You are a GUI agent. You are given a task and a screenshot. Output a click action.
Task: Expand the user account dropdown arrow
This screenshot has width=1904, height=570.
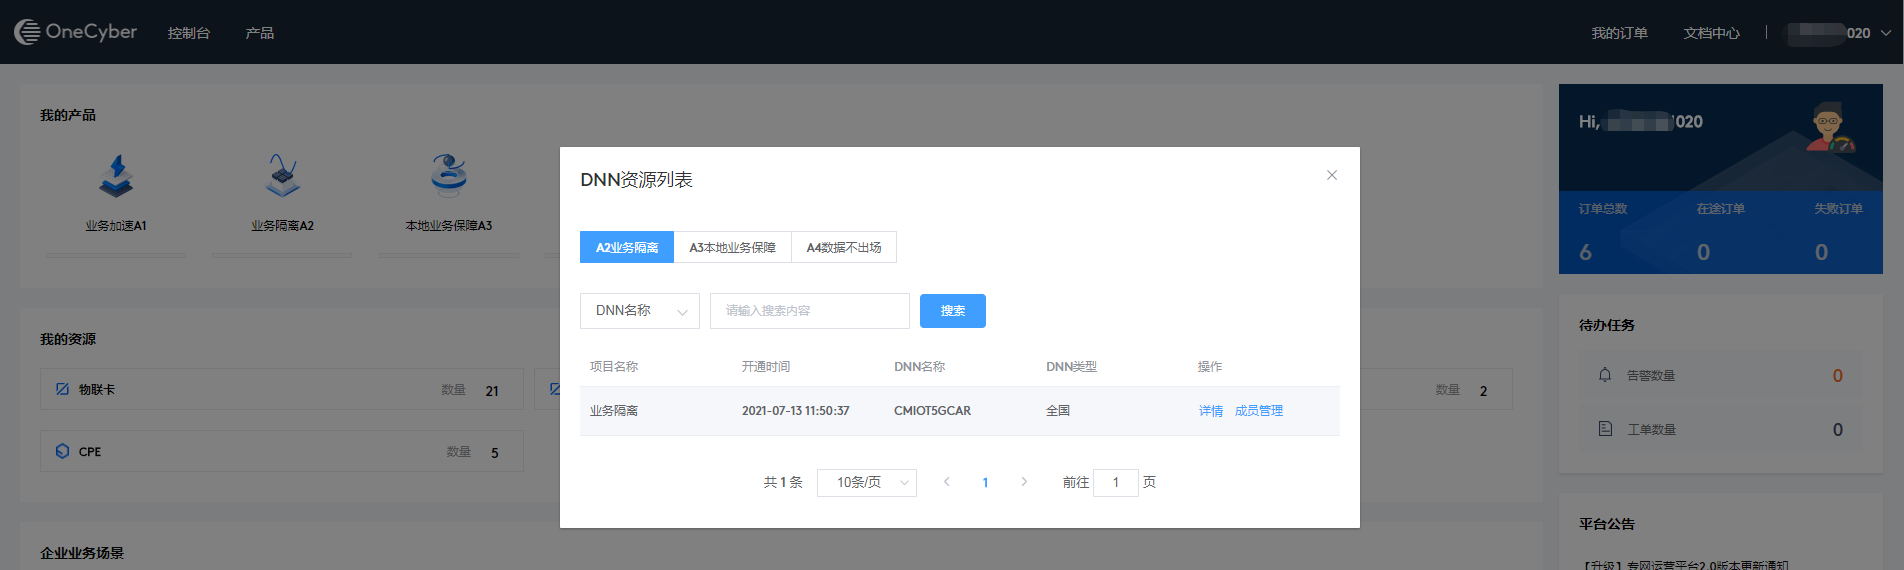[1886, 33]
